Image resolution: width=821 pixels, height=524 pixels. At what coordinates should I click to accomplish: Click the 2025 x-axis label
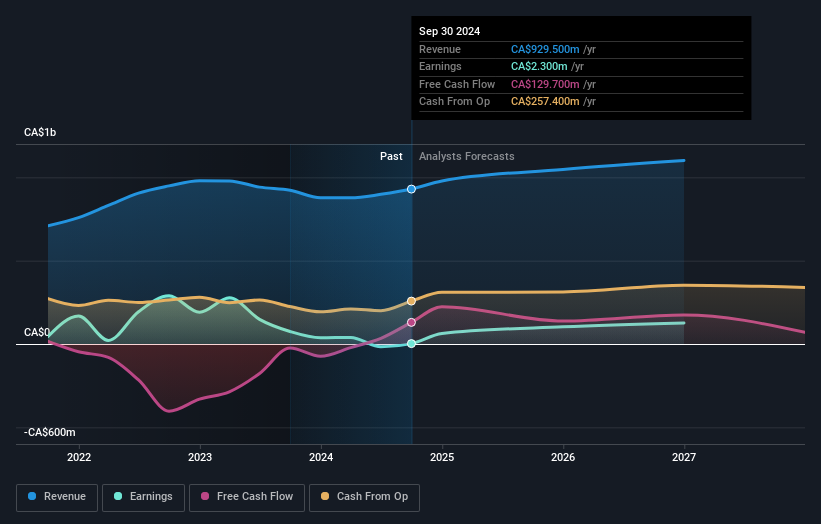click(x=442, y=458)
